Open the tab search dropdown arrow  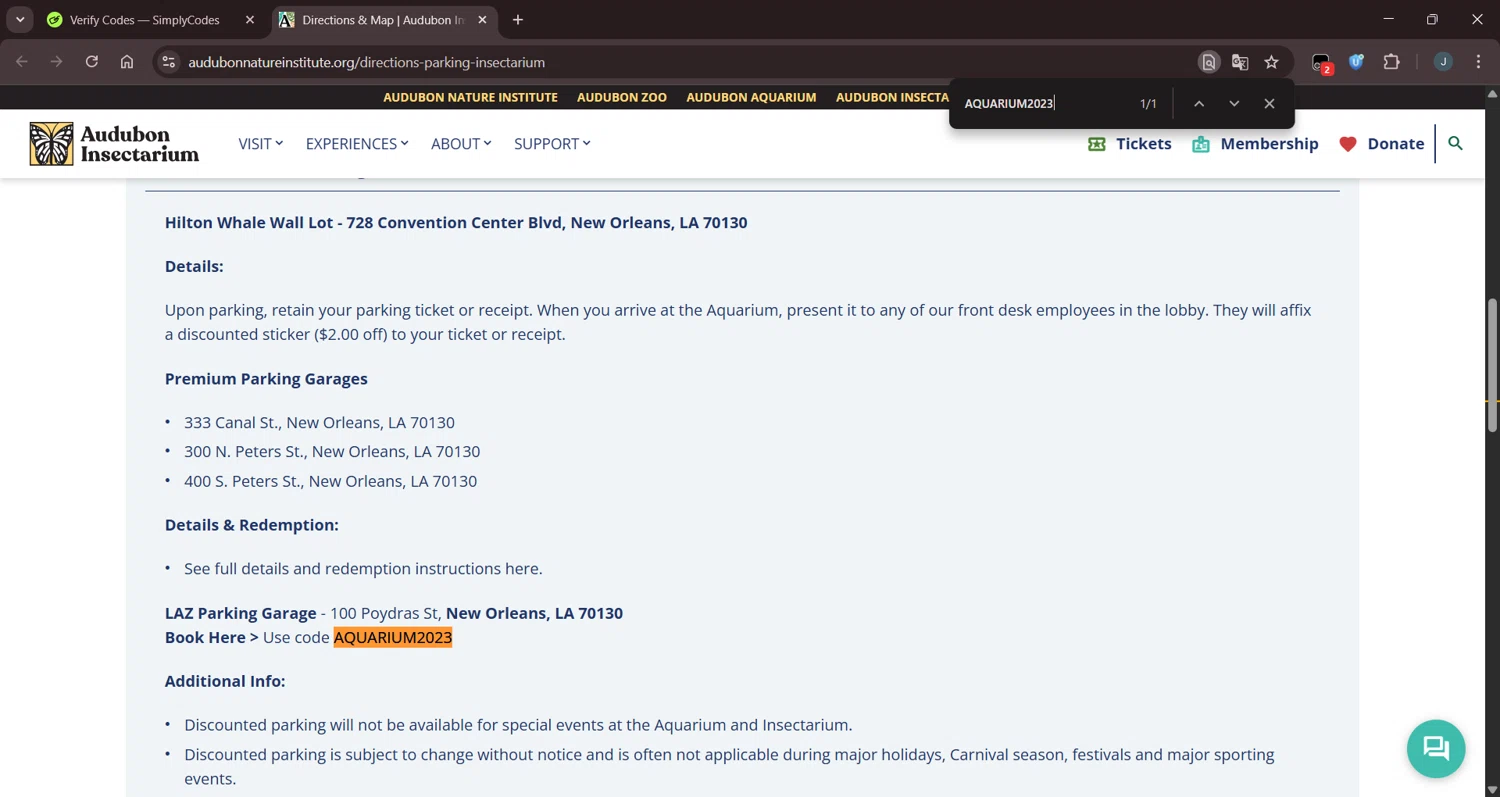(x=20, y=20)
